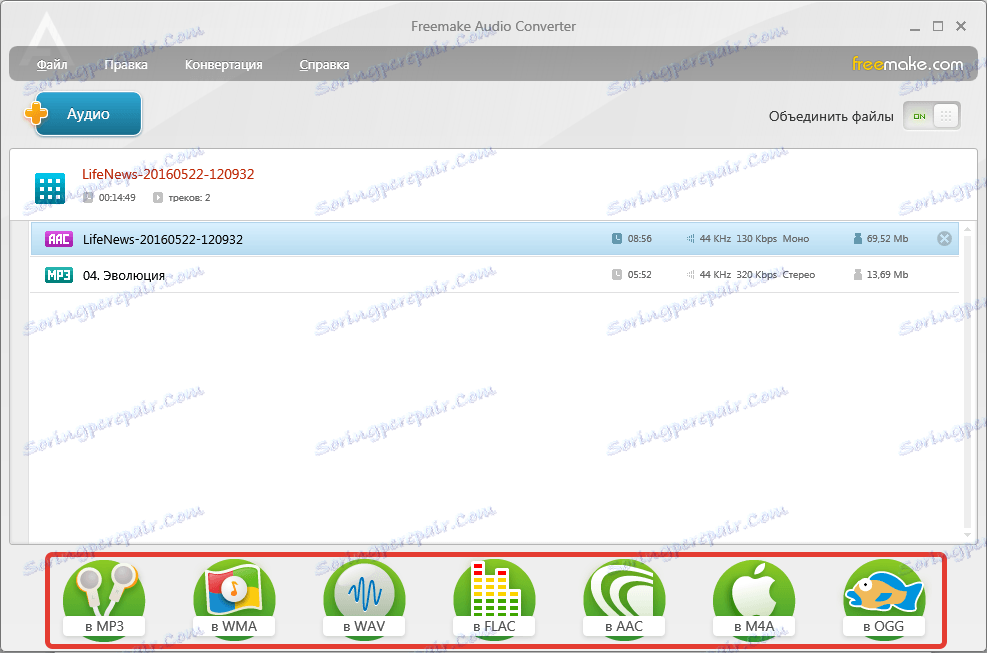Click the MP3 badge beside 04. Эволюция

point(57,273)
